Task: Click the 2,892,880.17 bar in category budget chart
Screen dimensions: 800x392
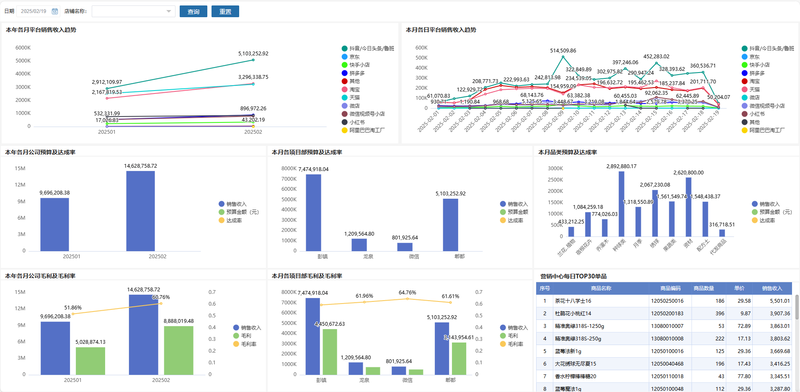Action: point(621,204)
